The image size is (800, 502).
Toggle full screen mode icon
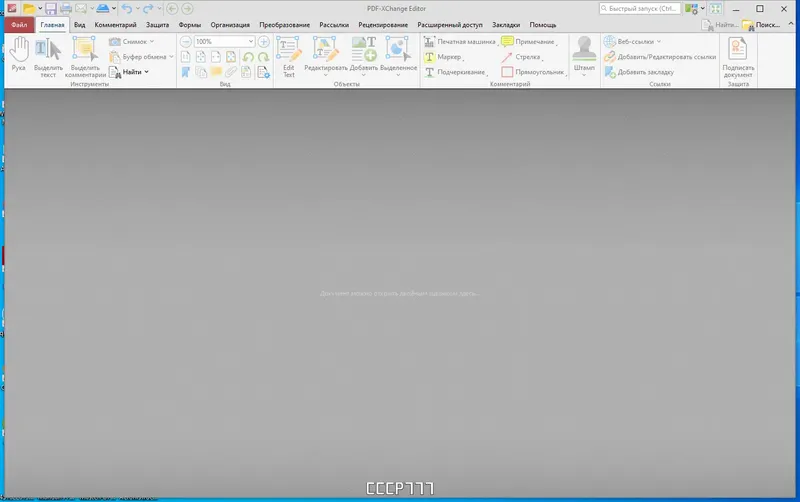pos(715,9)
